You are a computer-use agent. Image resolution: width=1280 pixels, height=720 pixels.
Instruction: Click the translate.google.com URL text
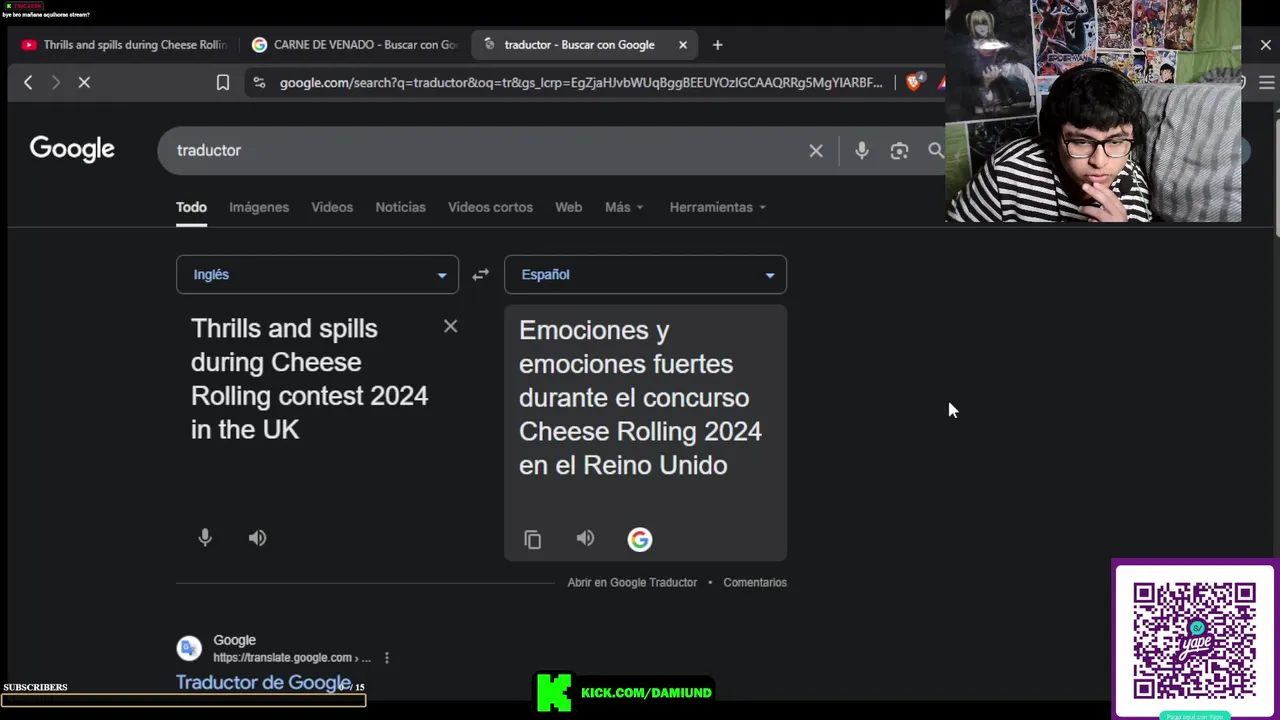291,658
